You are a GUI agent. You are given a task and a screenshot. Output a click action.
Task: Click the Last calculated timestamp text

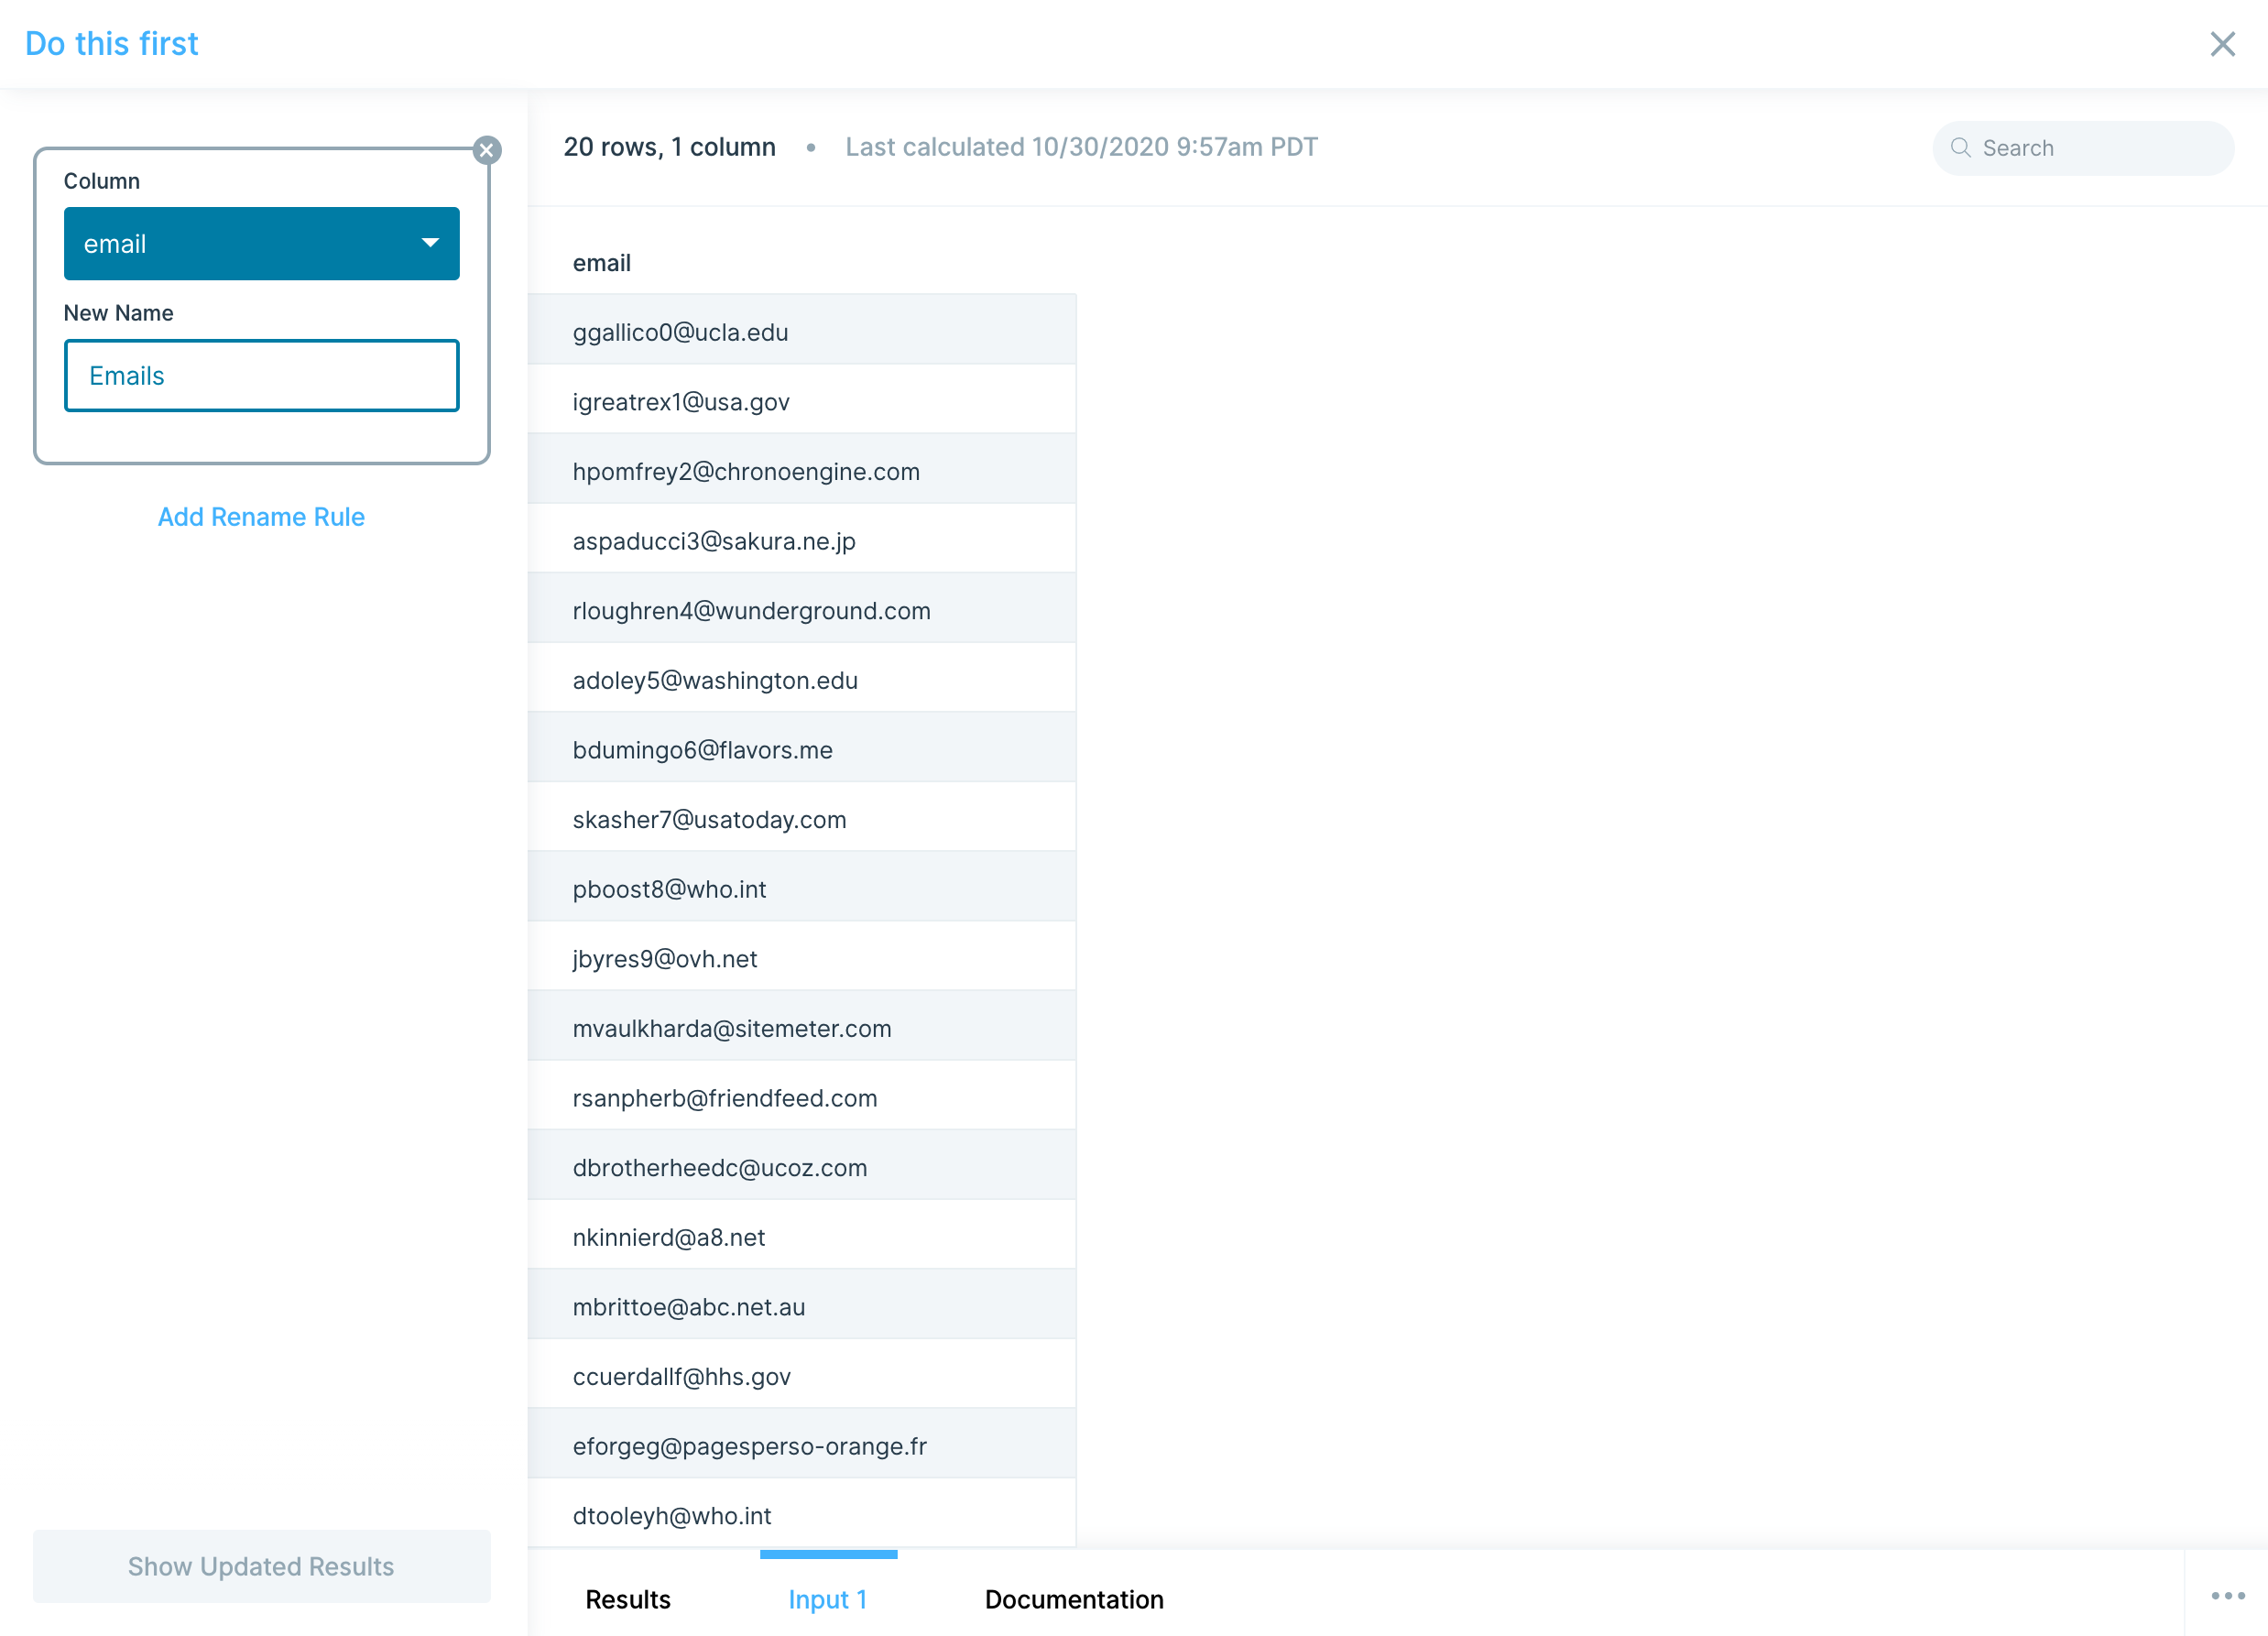tap(1081, 147)
